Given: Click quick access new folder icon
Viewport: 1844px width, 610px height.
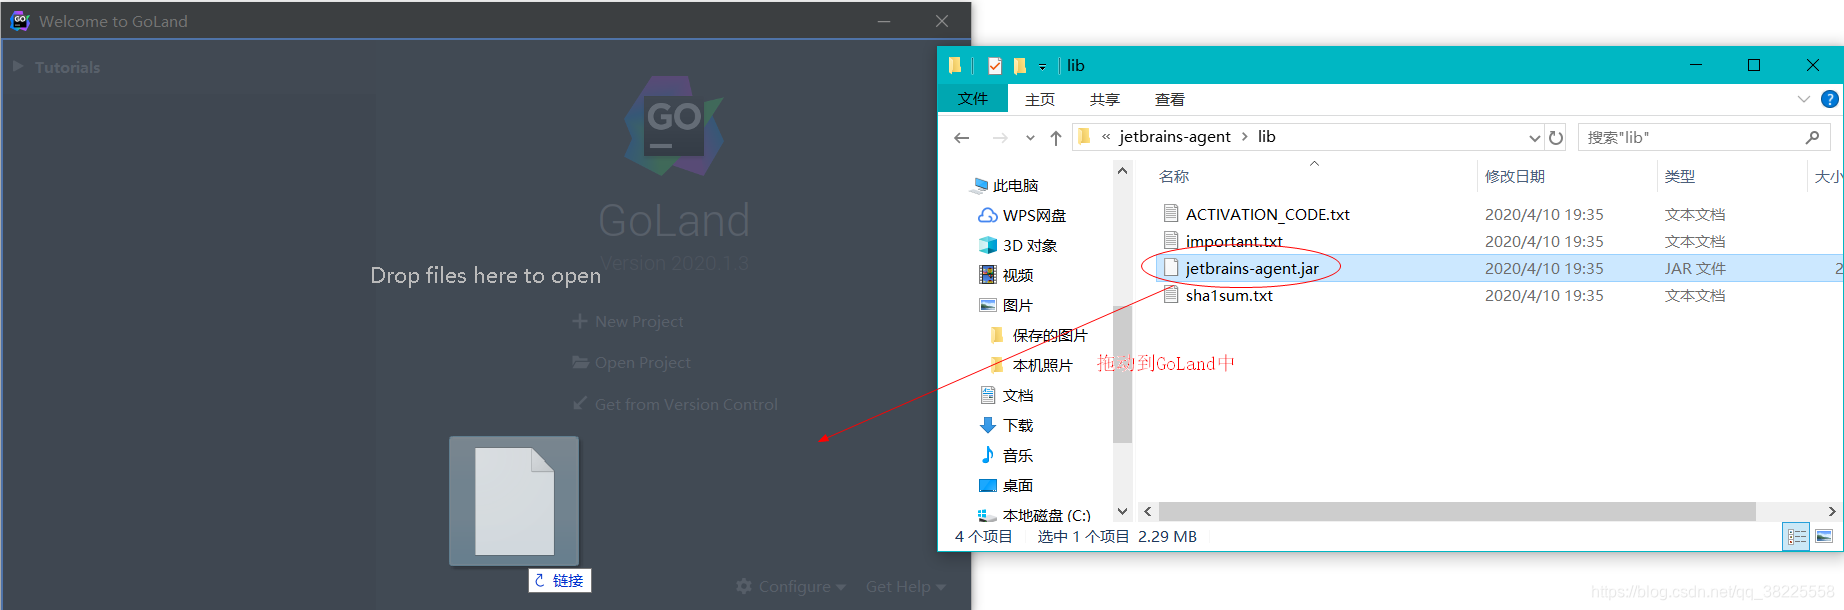Looking at the screenshot, I should tap(1019, 66).
